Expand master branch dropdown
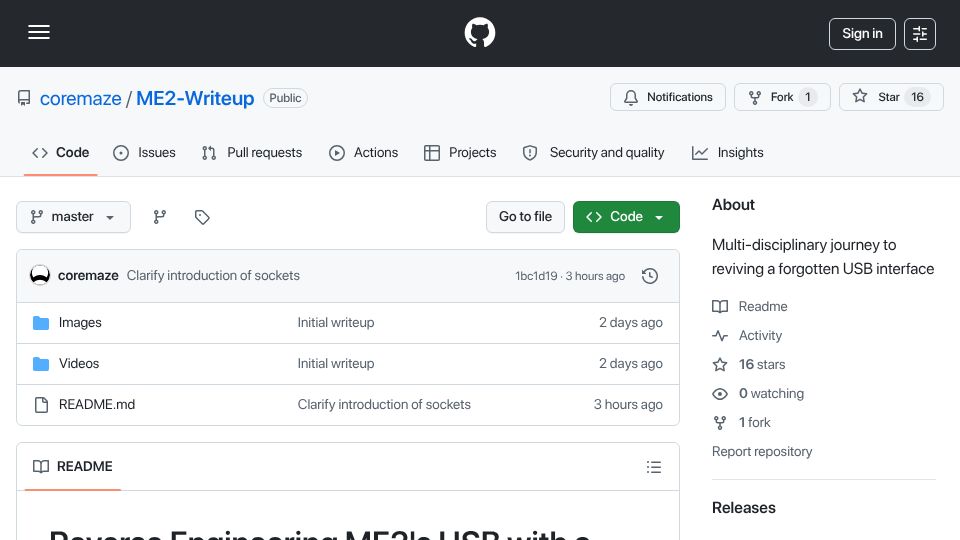Viewport: 960px width, 540px height. [x=73, y=217]
